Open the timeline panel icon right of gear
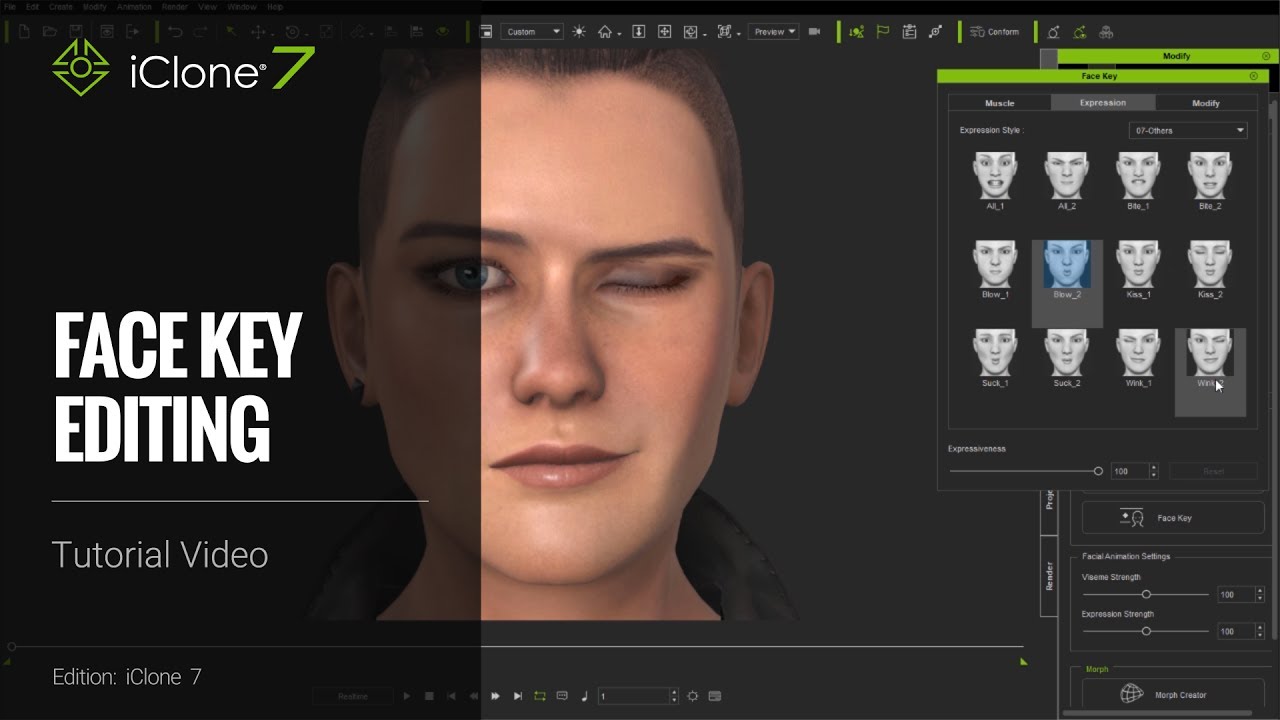1280x720 pixels. click(714, 696)
